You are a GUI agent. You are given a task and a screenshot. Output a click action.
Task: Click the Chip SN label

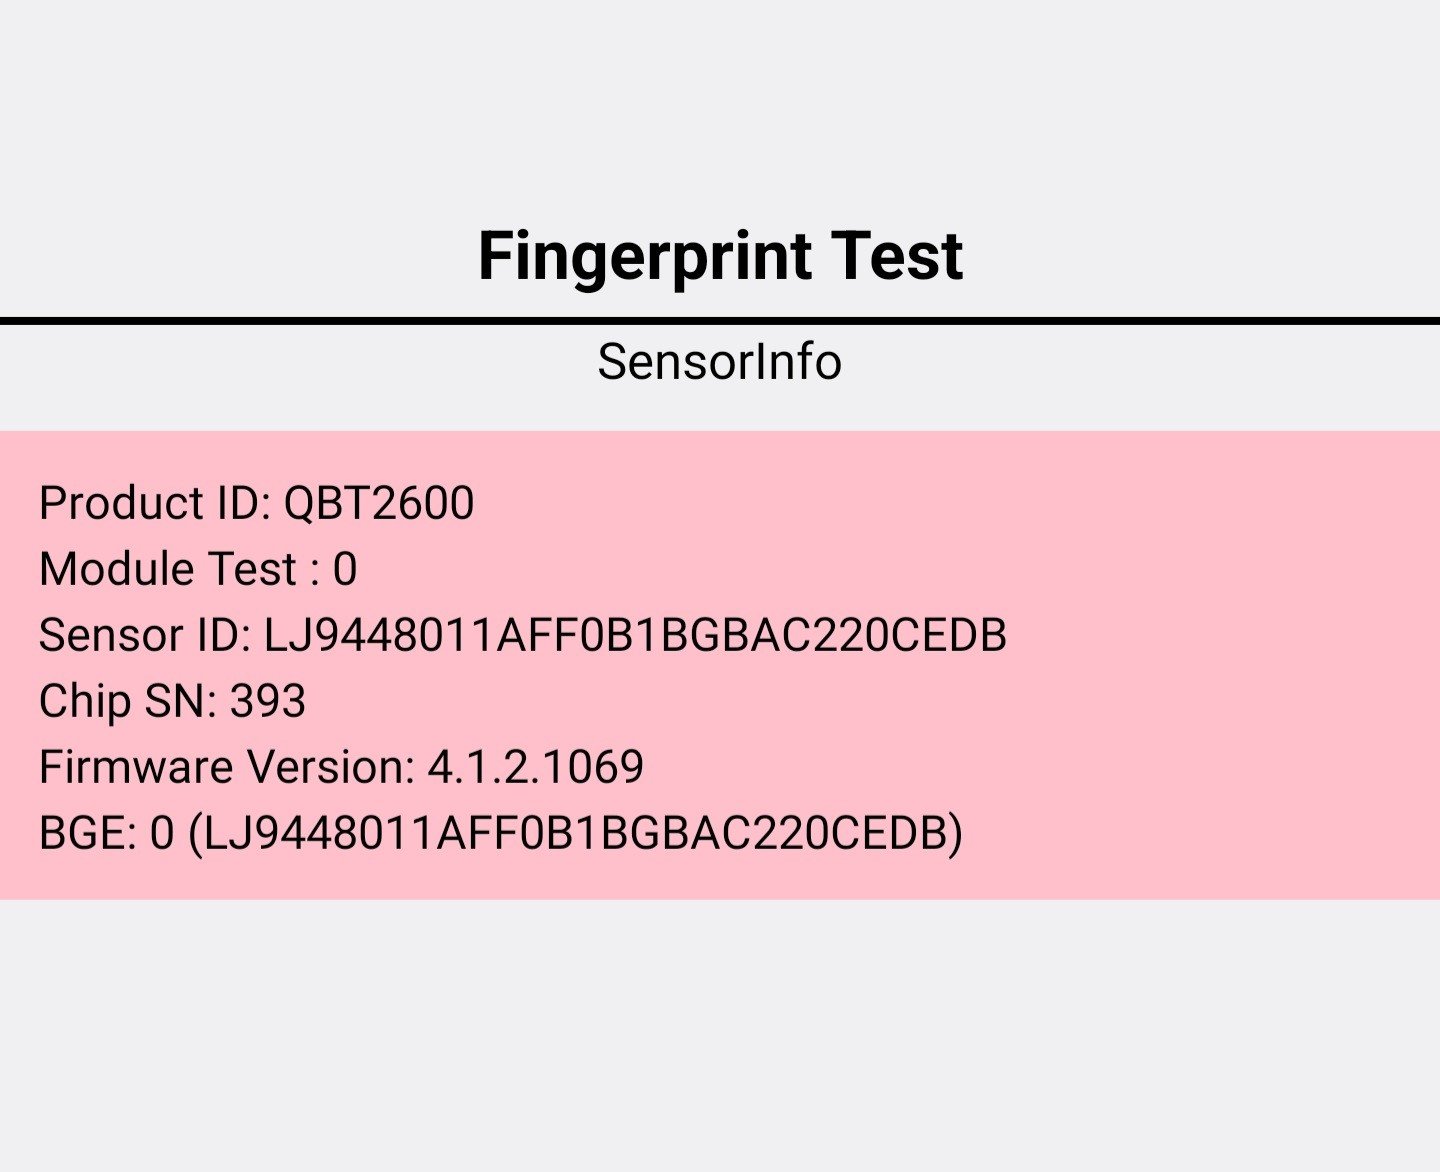(x=128, y=701)
